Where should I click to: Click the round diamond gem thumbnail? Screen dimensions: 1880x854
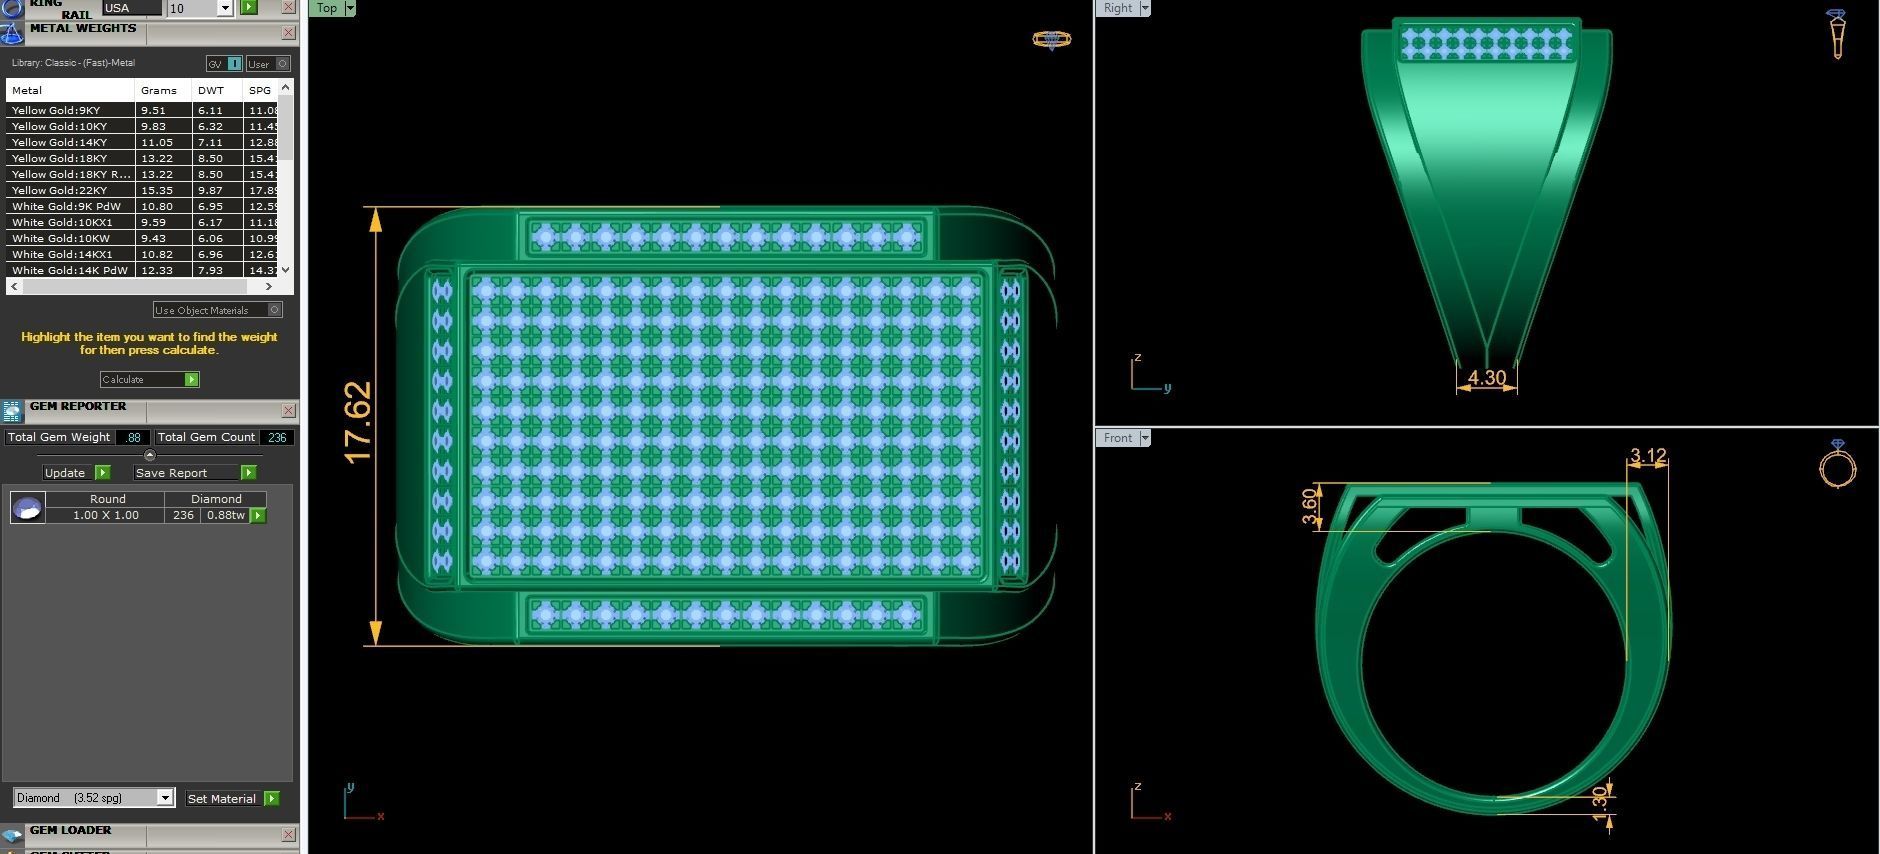(x=27, y=507)
